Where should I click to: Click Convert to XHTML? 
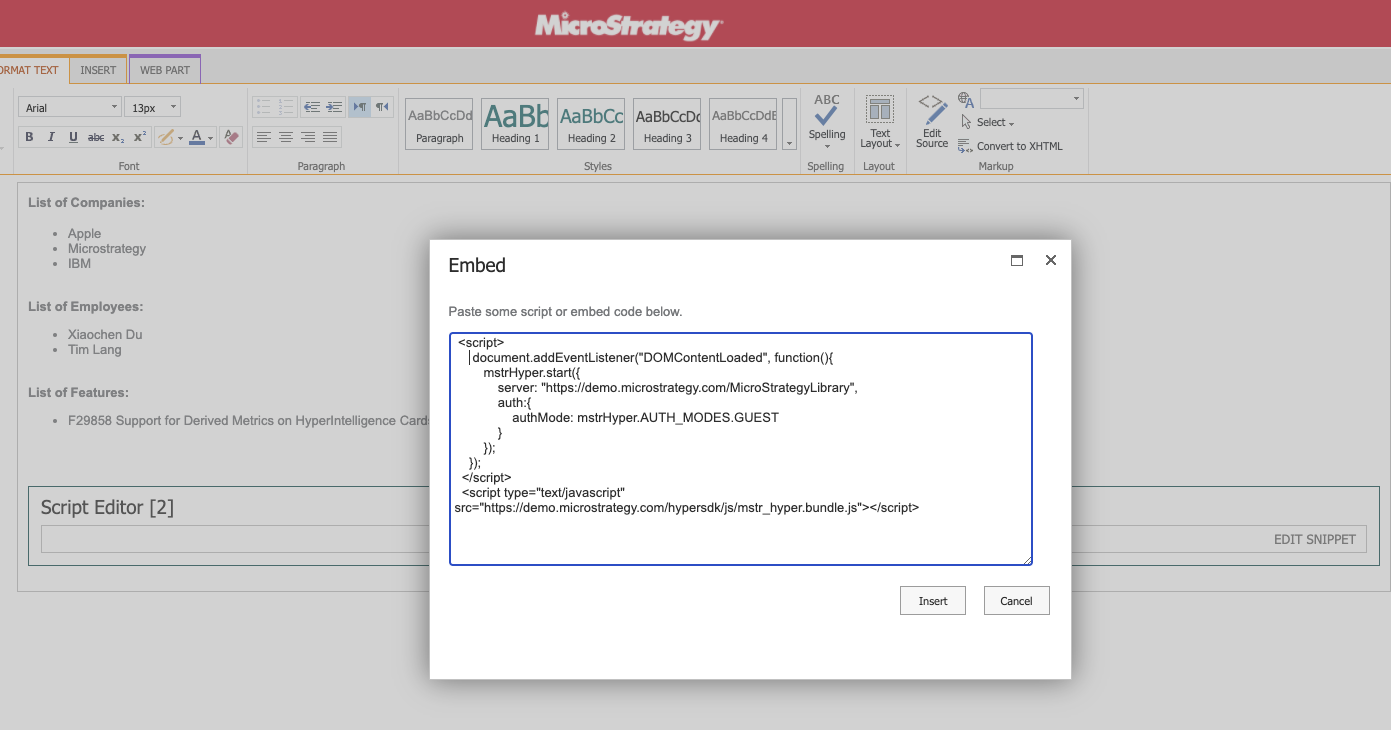click(x=1010, y=146)
